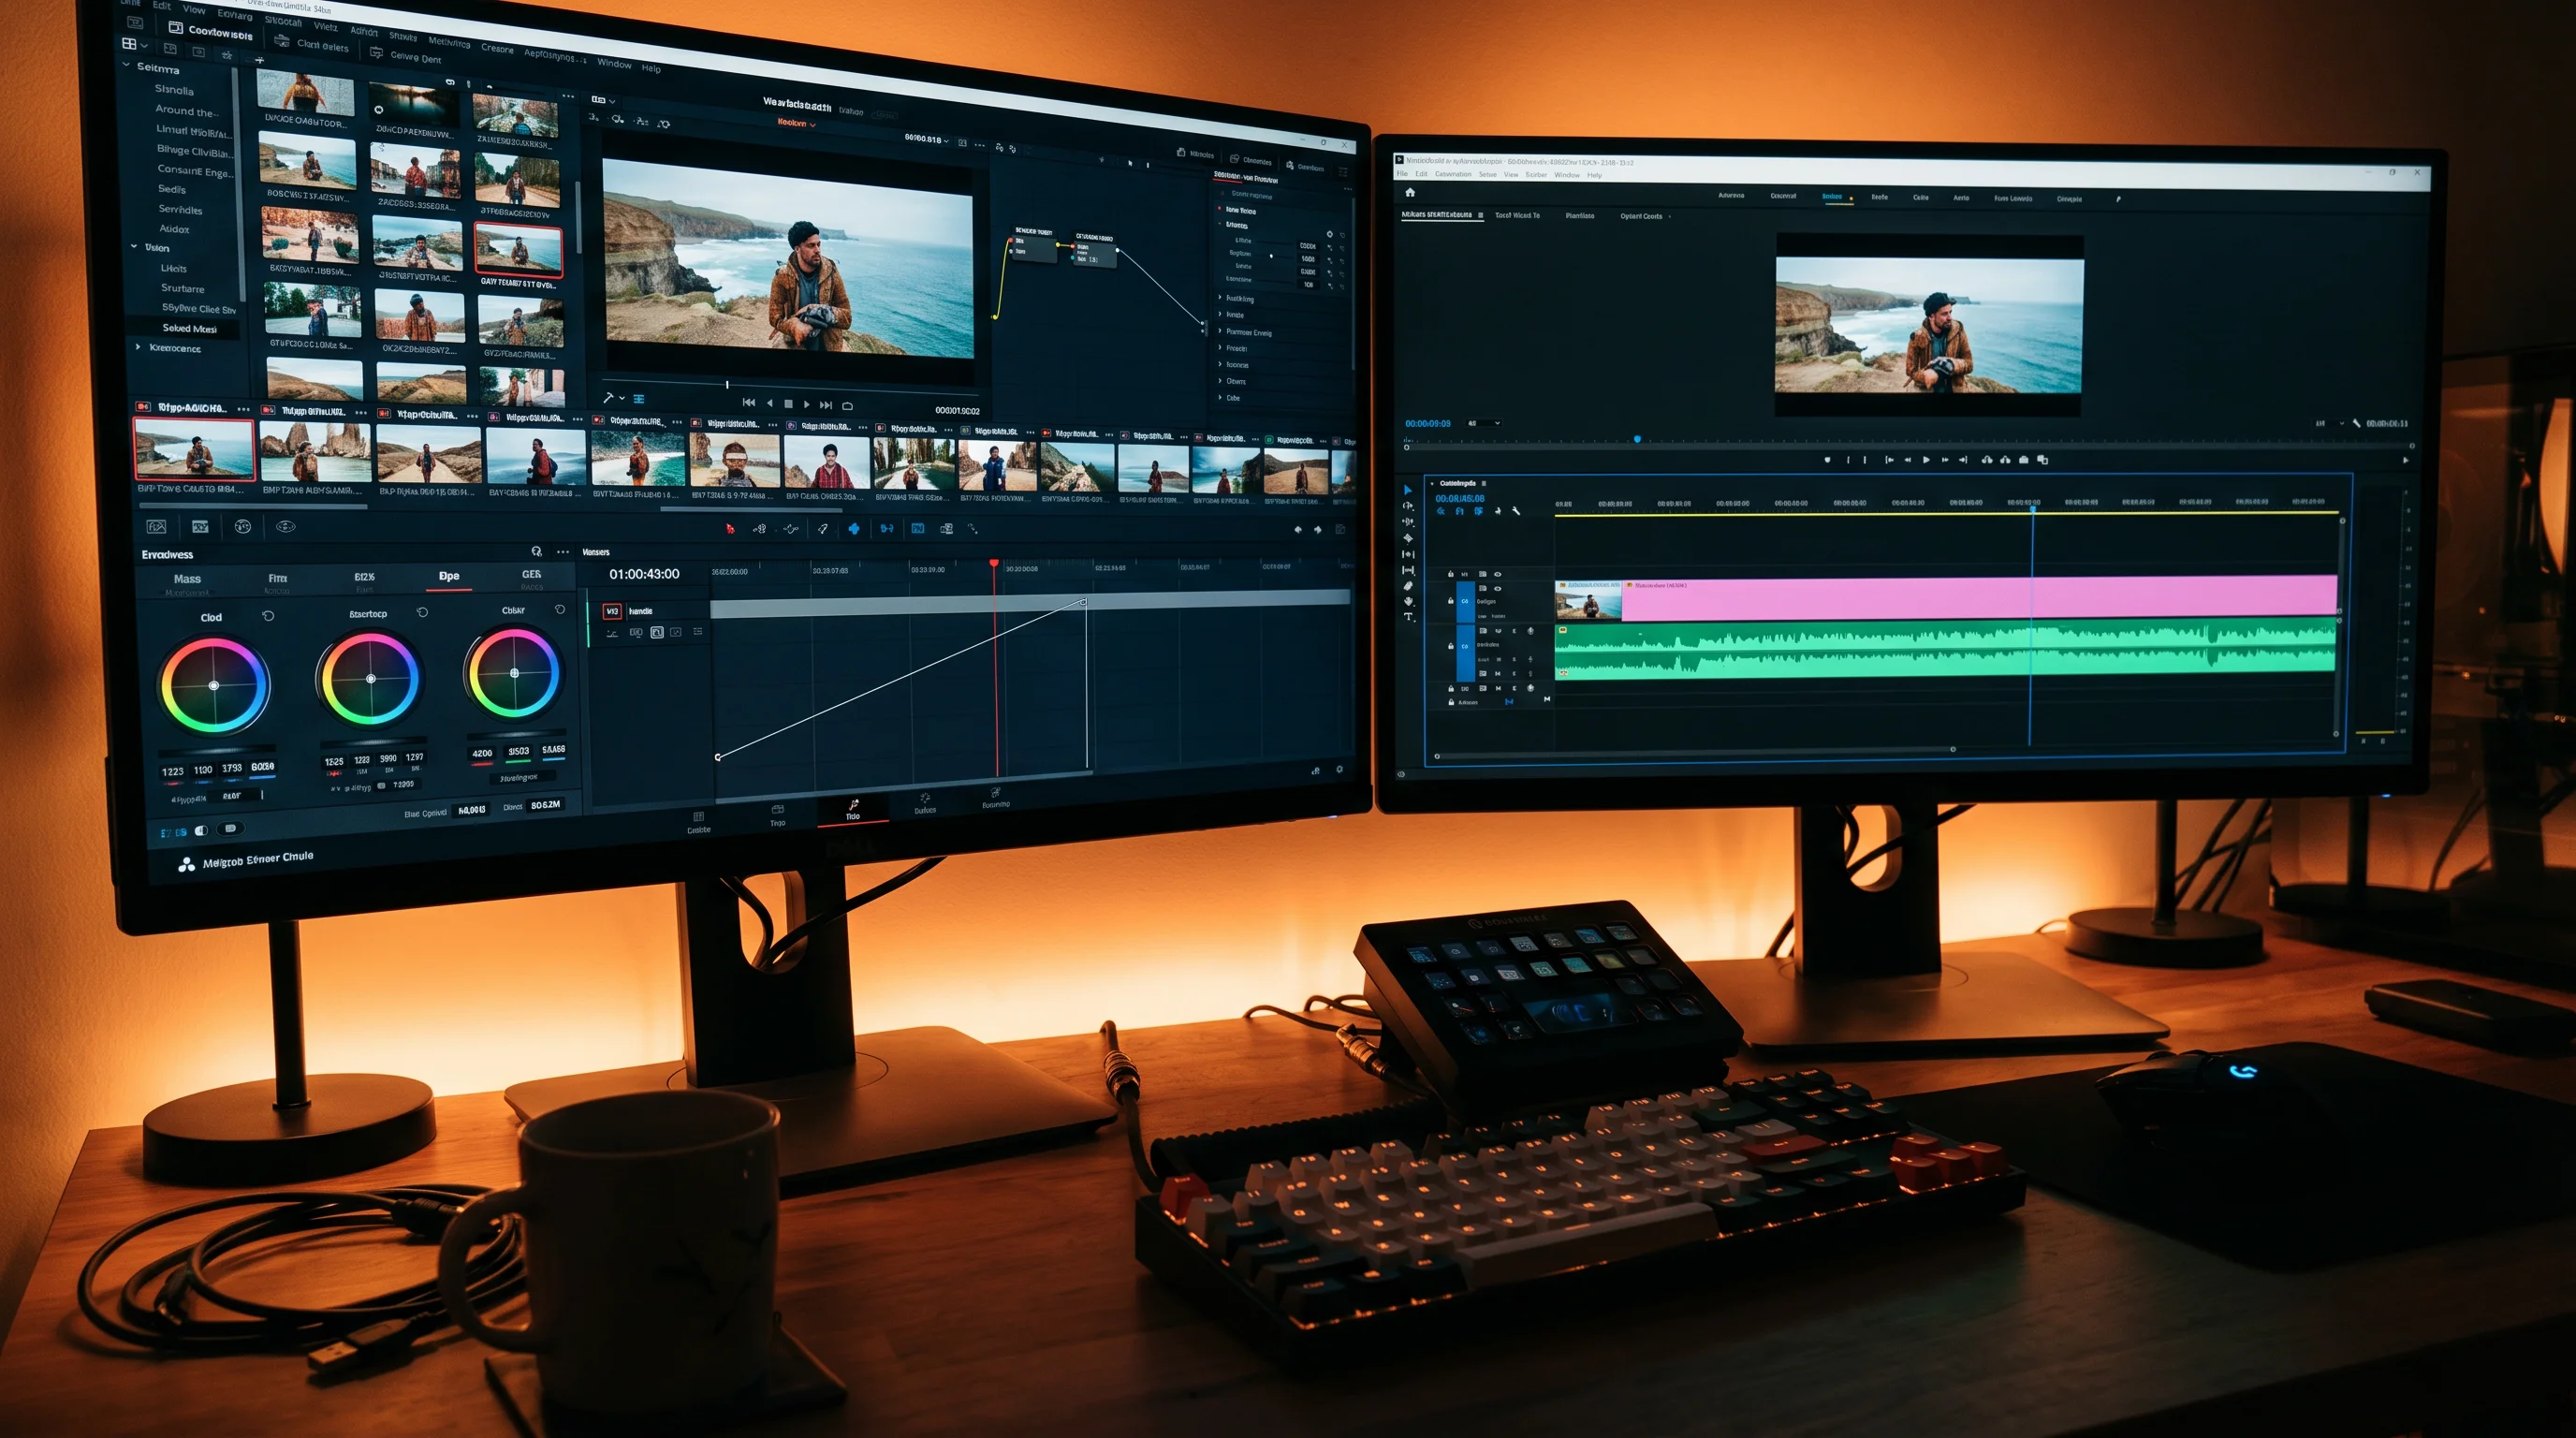Toggle lock on the pink clip video track
The height and width of the screenshot is (1438, 2576).
coord(1451,600)
